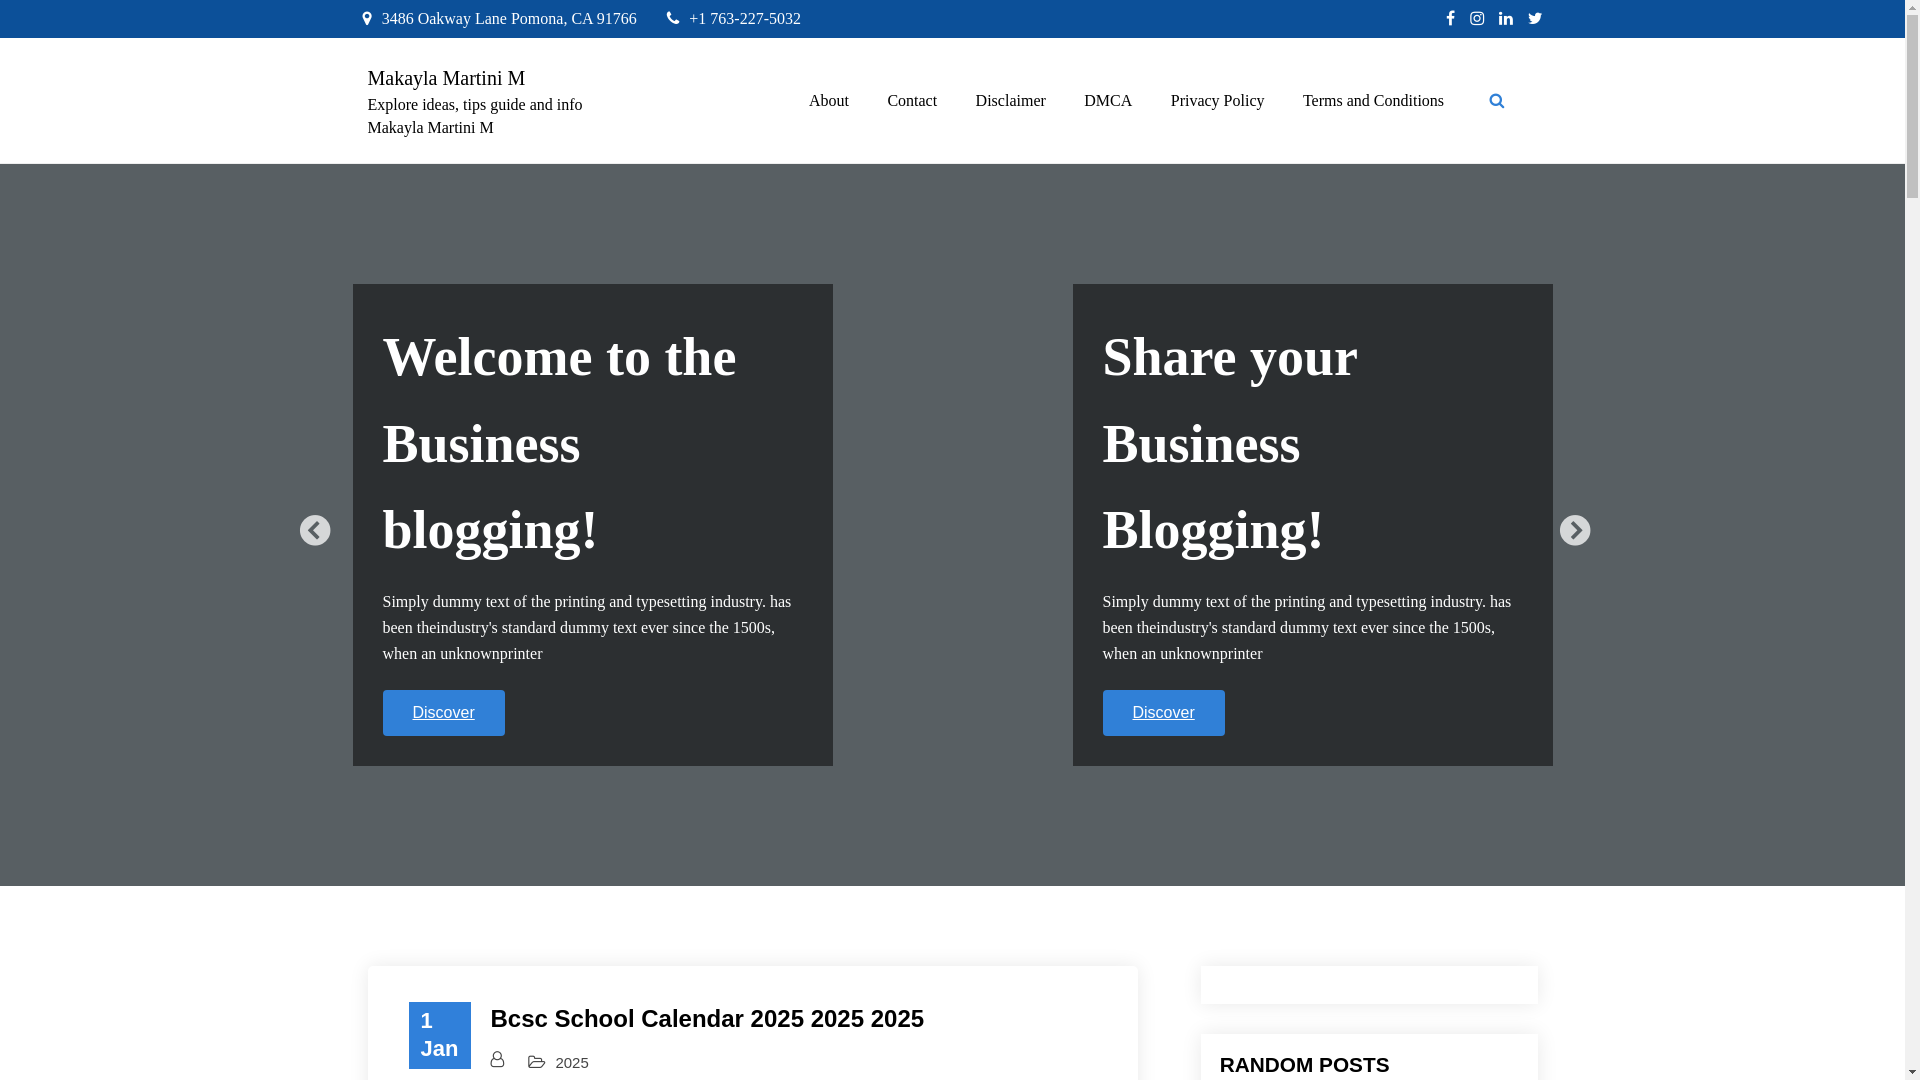The image size is (1920, 1080).
Task: Click the post author icon
Action: point(497,1059)
